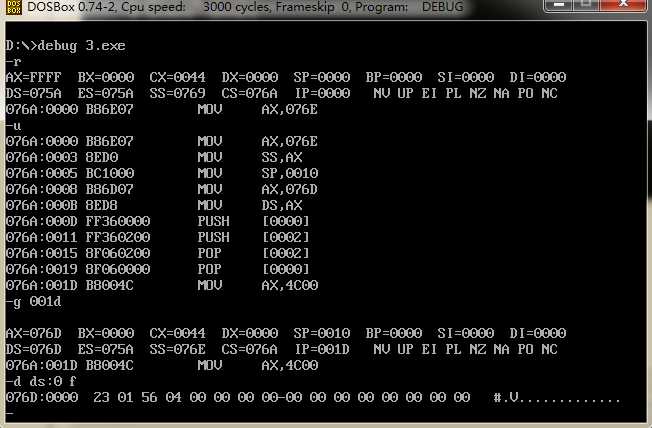Click the opcode 'FF360200' in the listing
This screenshot has width=652, height=428.
click(x=118, y=237)
